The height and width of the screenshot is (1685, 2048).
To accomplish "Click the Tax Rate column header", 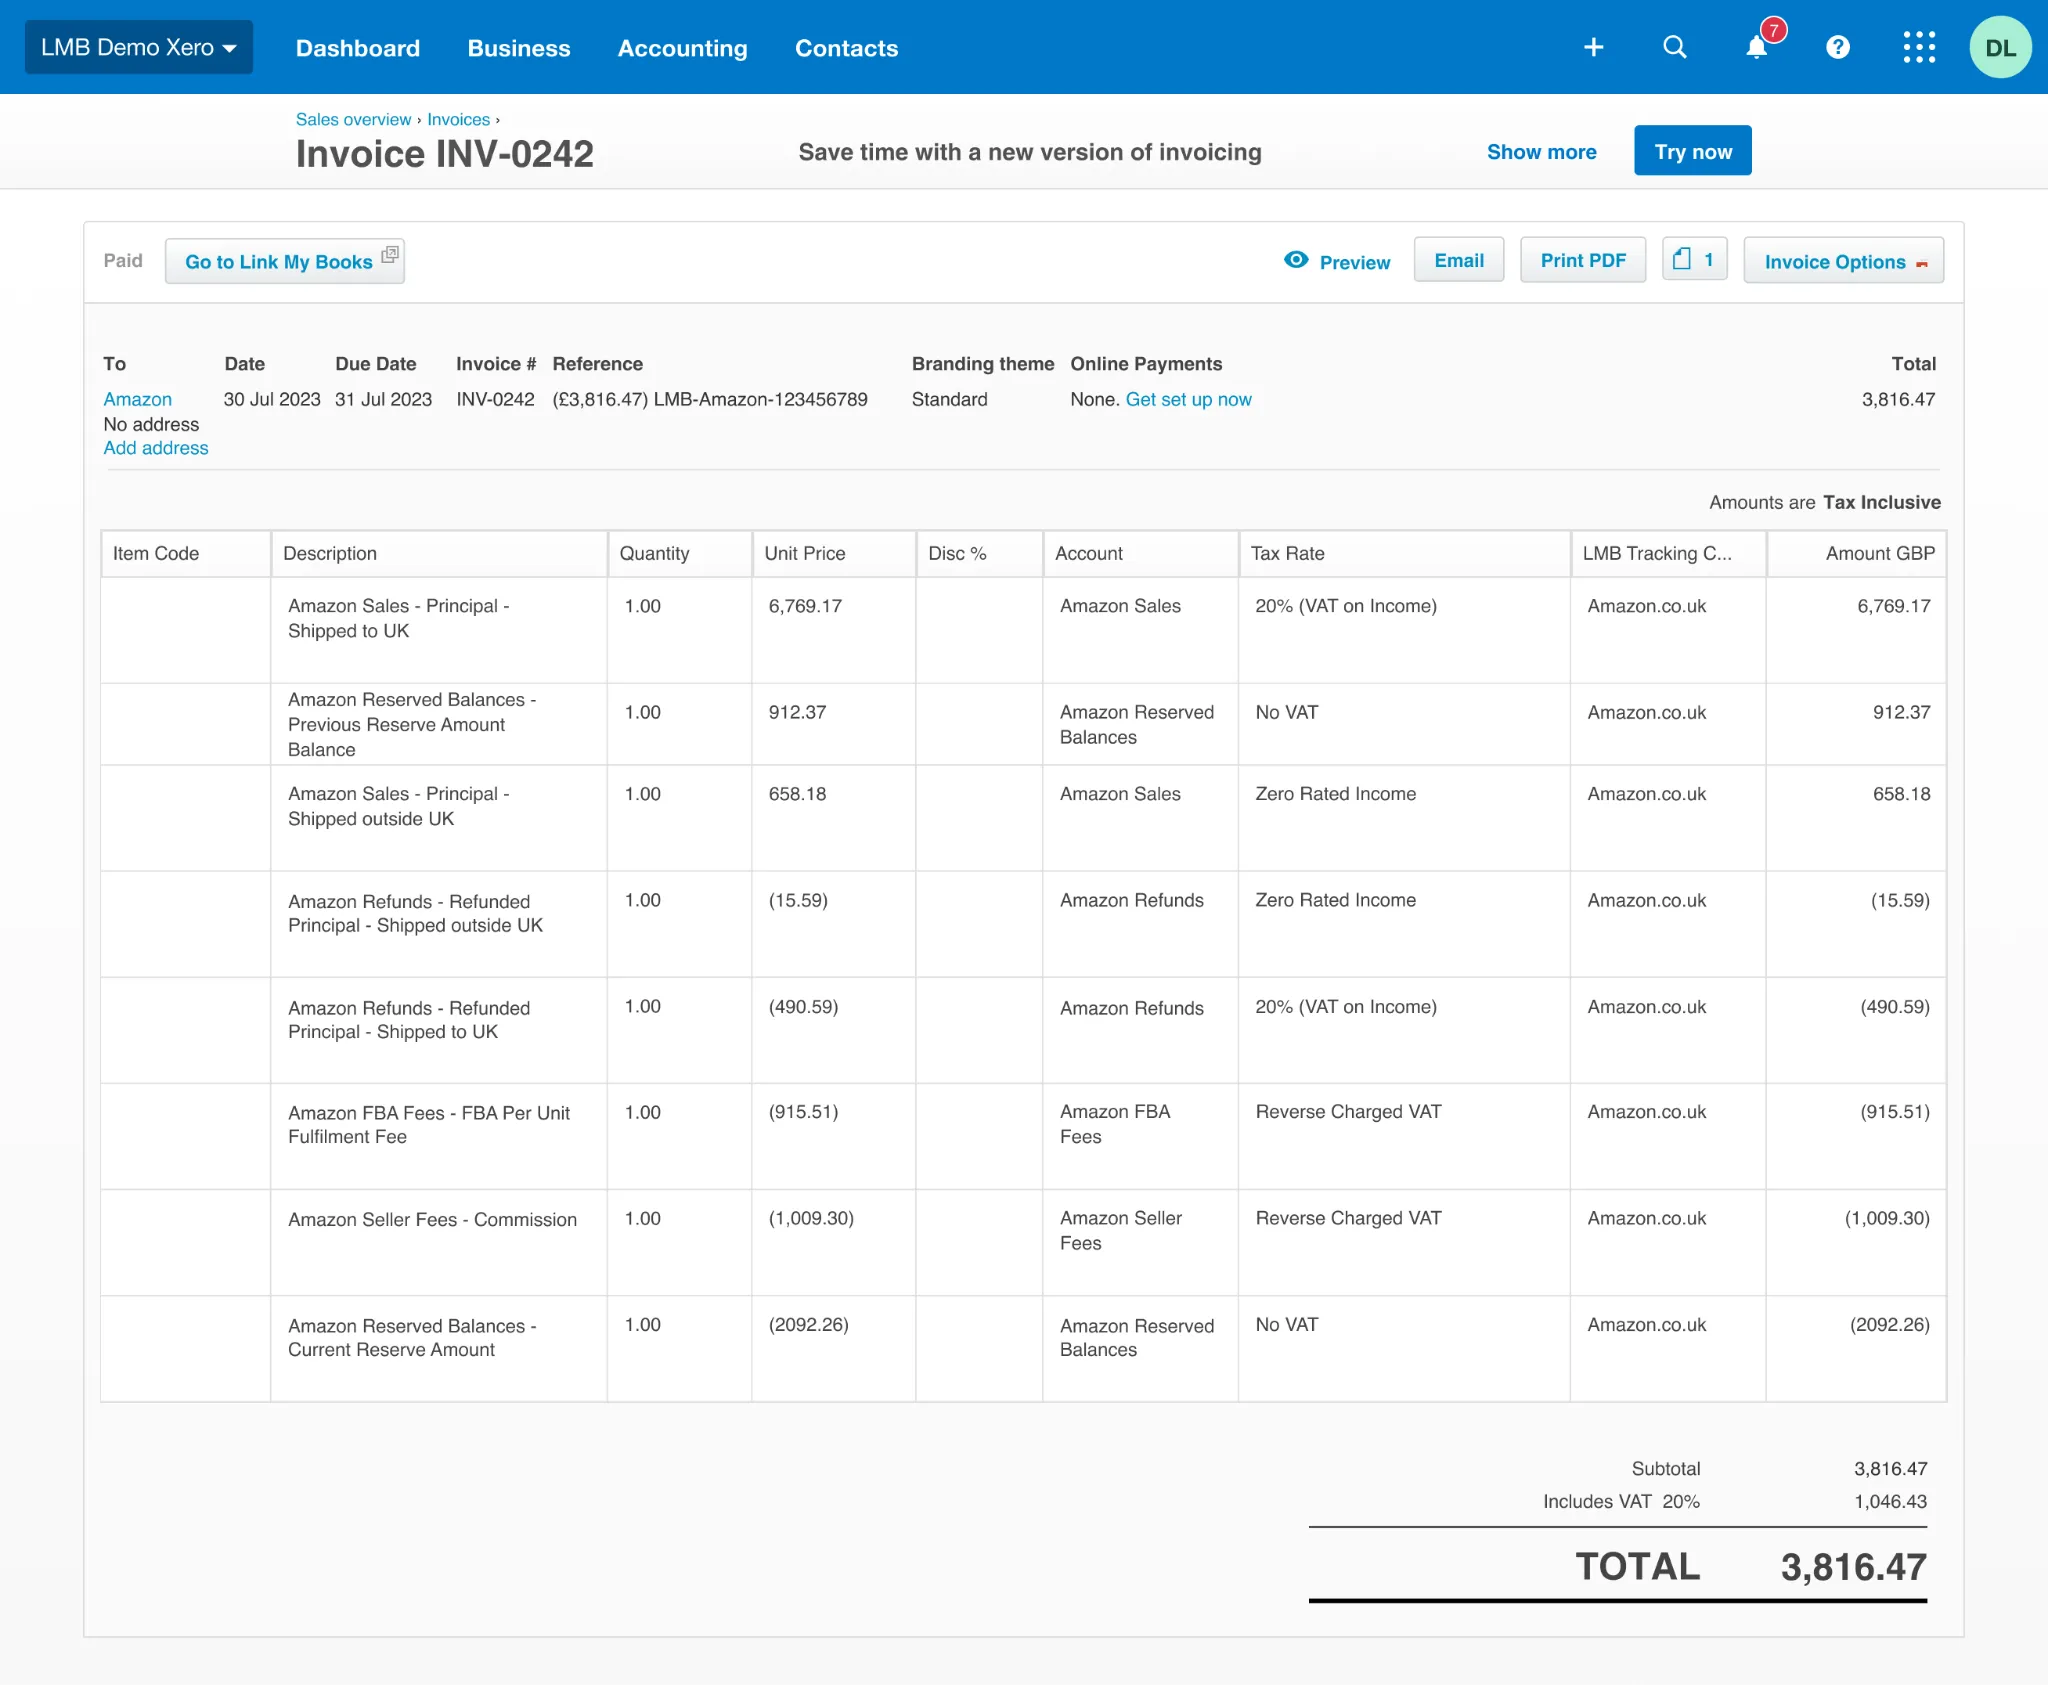I will coord(1404,553).
